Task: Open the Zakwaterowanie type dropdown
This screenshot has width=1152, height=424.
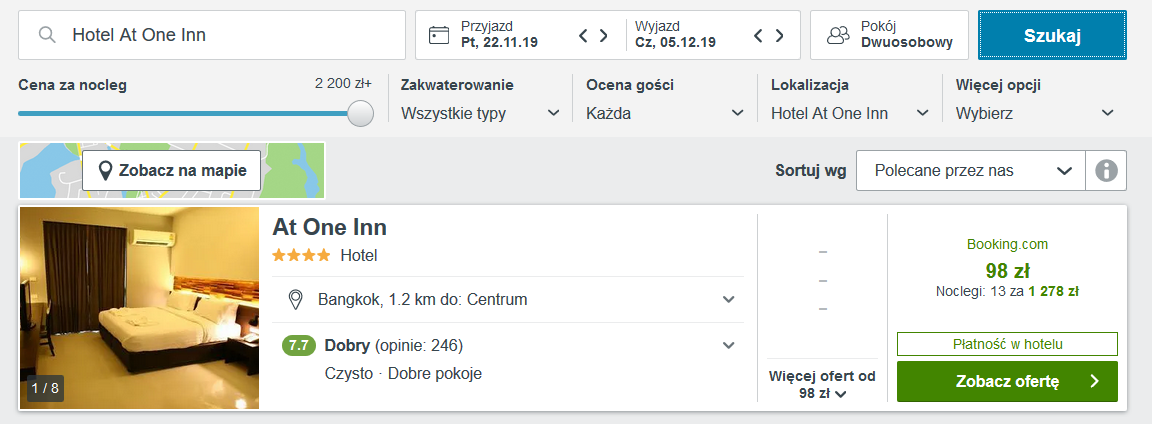Action: pyautogui.click(x=480, y=114)
